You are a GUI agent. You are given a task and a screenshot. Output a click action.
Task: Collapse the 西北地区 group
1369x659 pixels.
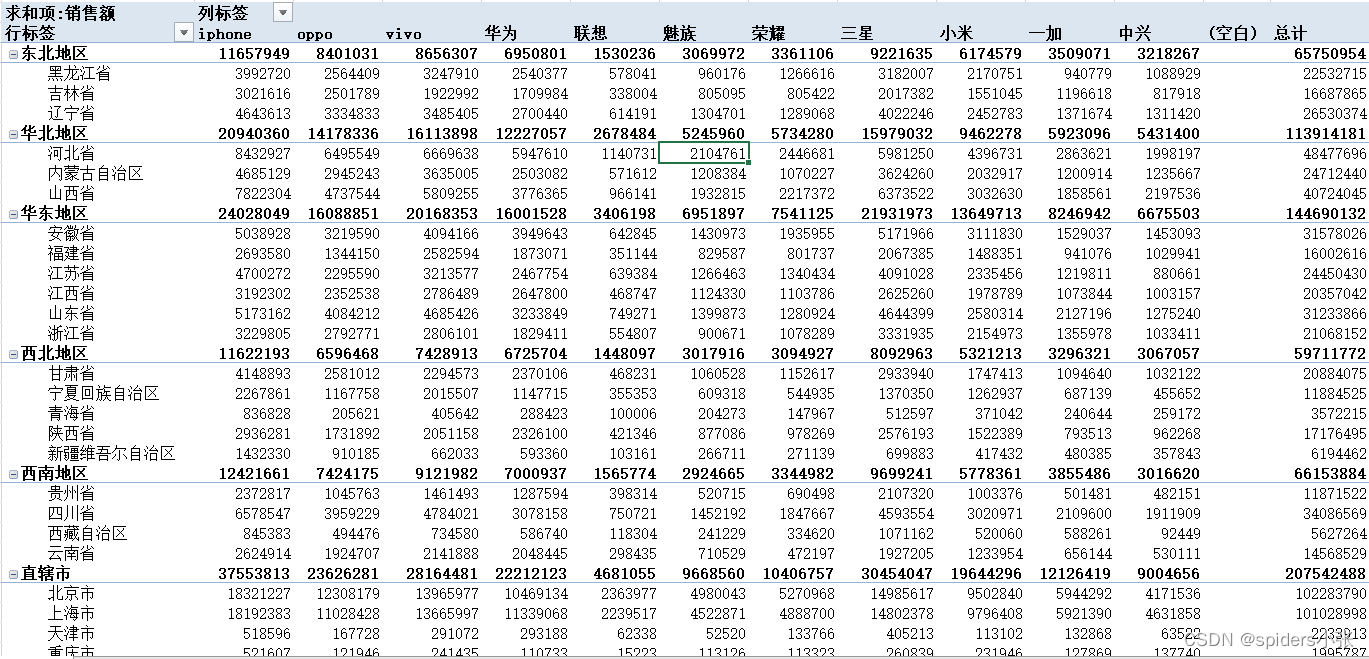[x=13, y=353]
